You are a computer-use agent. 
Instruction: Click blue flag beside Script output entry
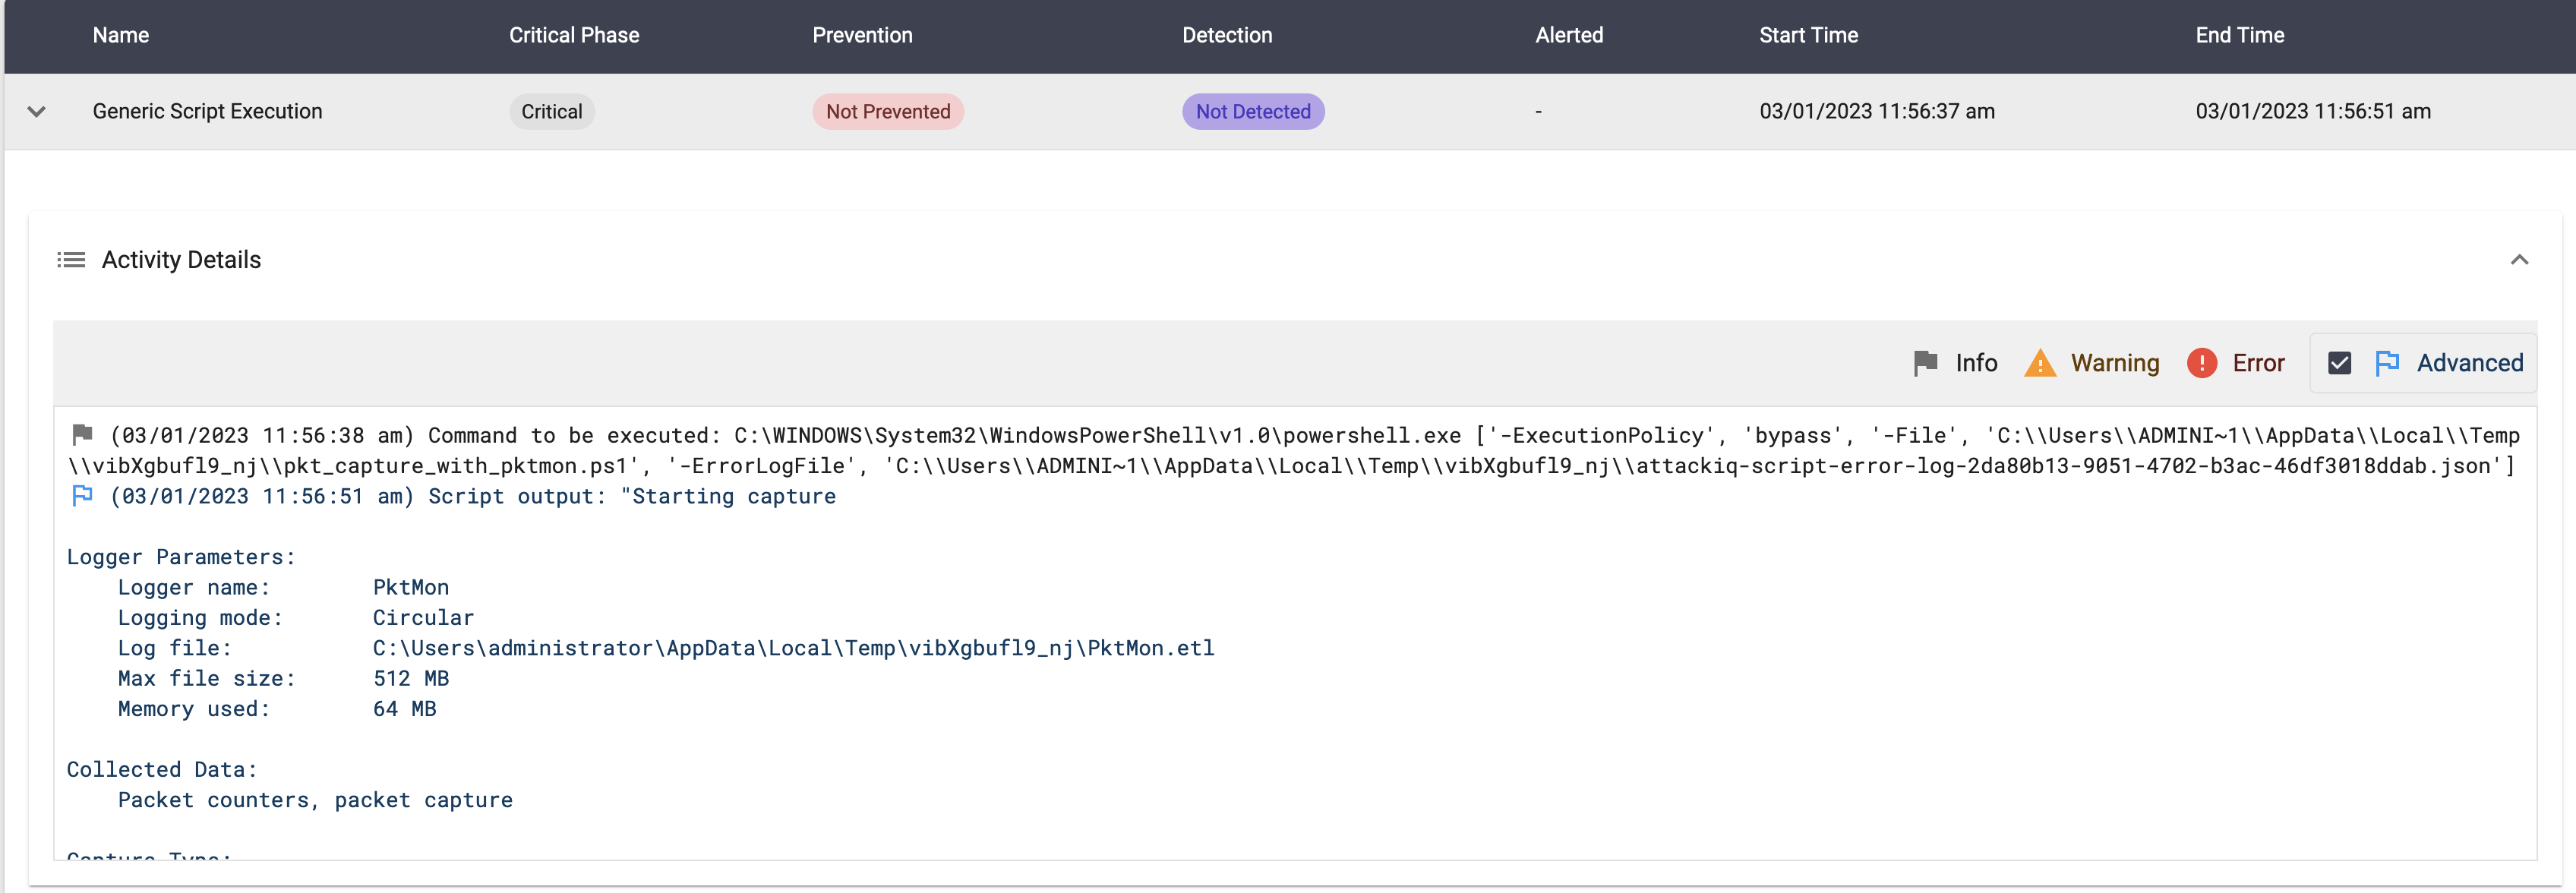(83, 496)
